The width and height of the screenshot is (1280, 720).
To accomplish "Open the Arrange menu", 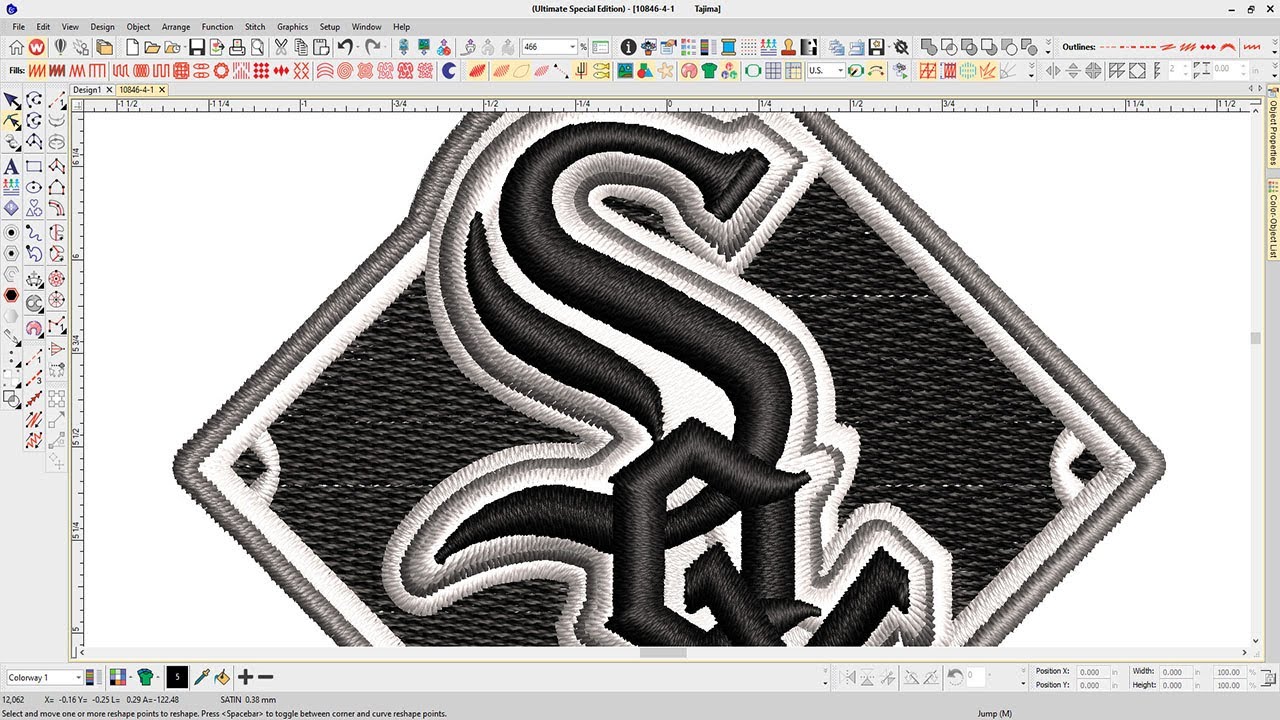I will pyautogui.click(x=176, y=27).
